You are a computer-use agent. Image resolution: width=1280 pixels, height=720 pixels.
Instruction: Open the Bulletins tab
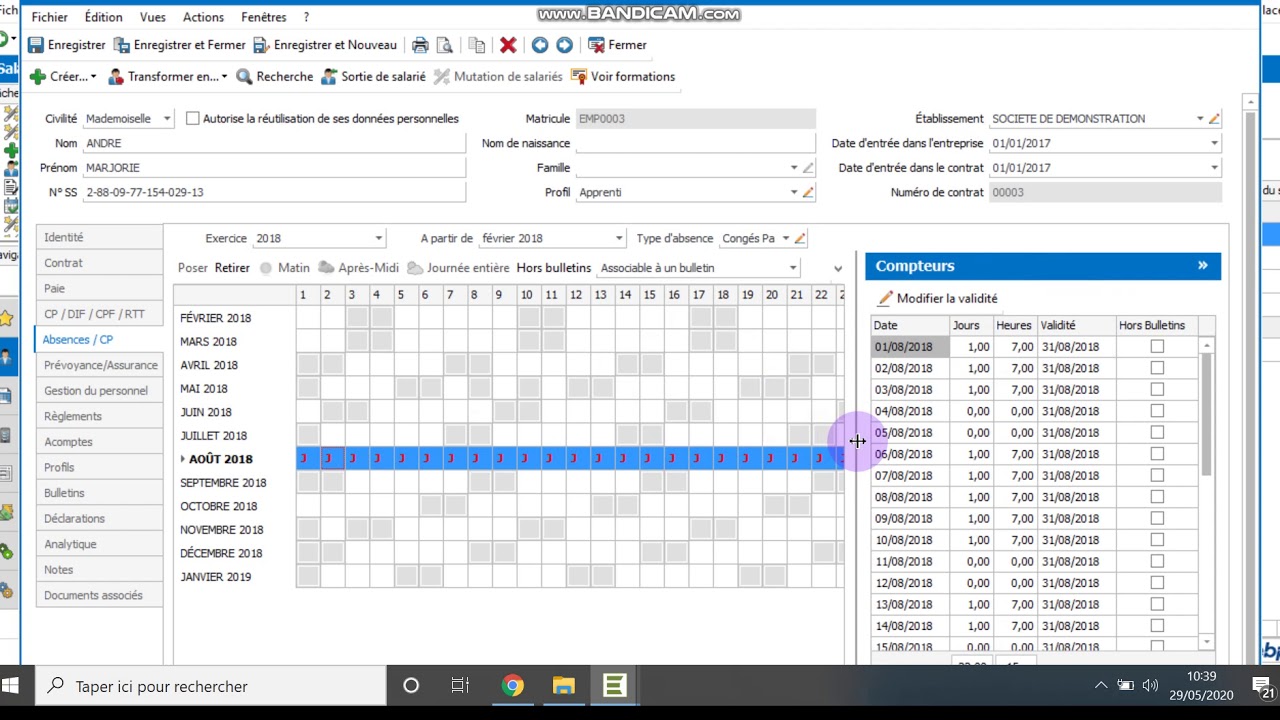pos(99,493)
